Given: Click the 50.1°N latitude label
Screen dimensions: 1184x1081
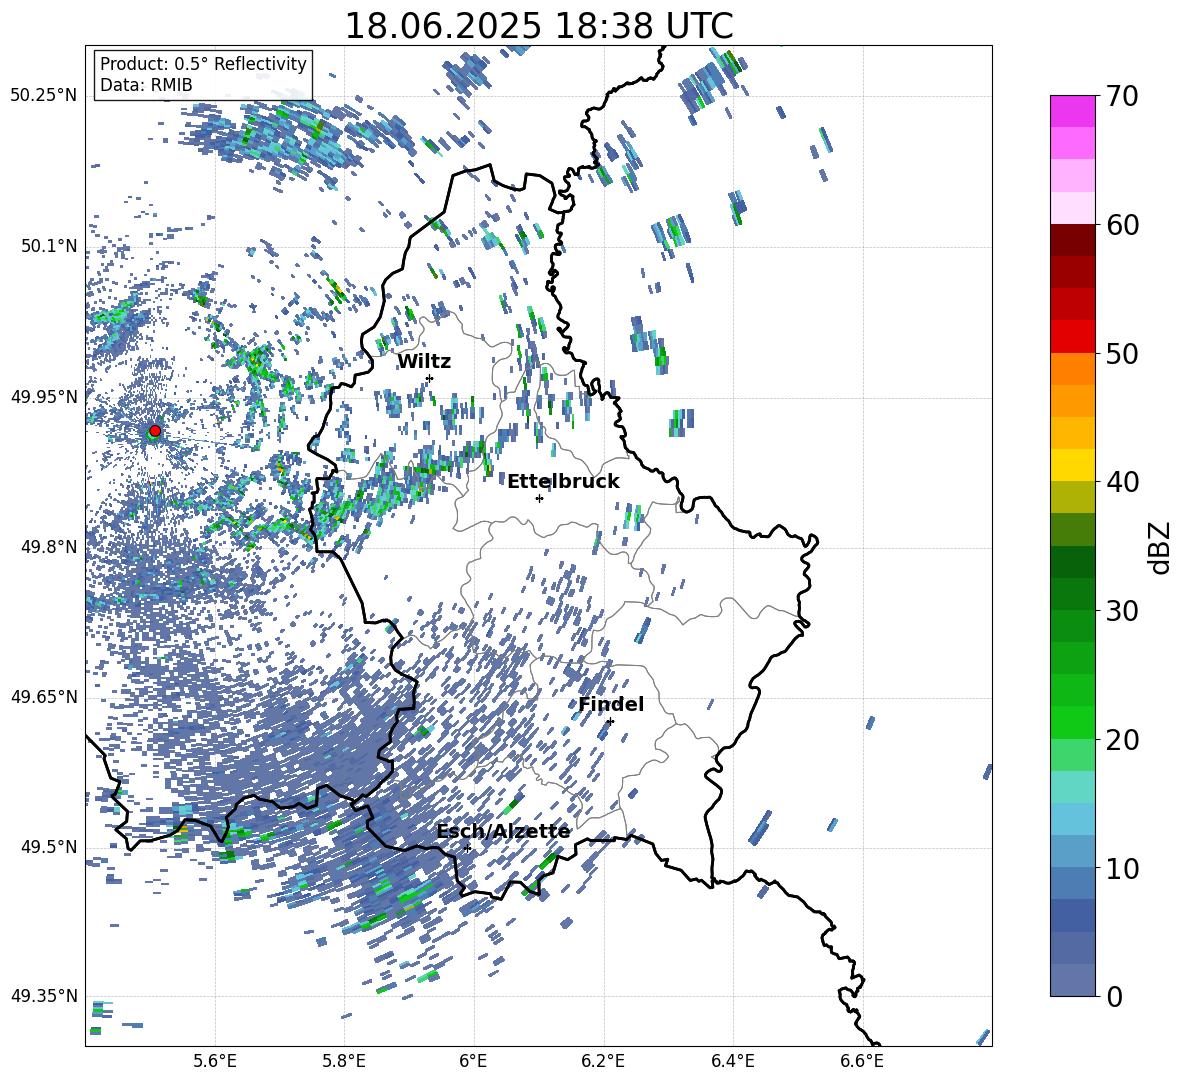Looking at the screenshot, I should [50, 246].
